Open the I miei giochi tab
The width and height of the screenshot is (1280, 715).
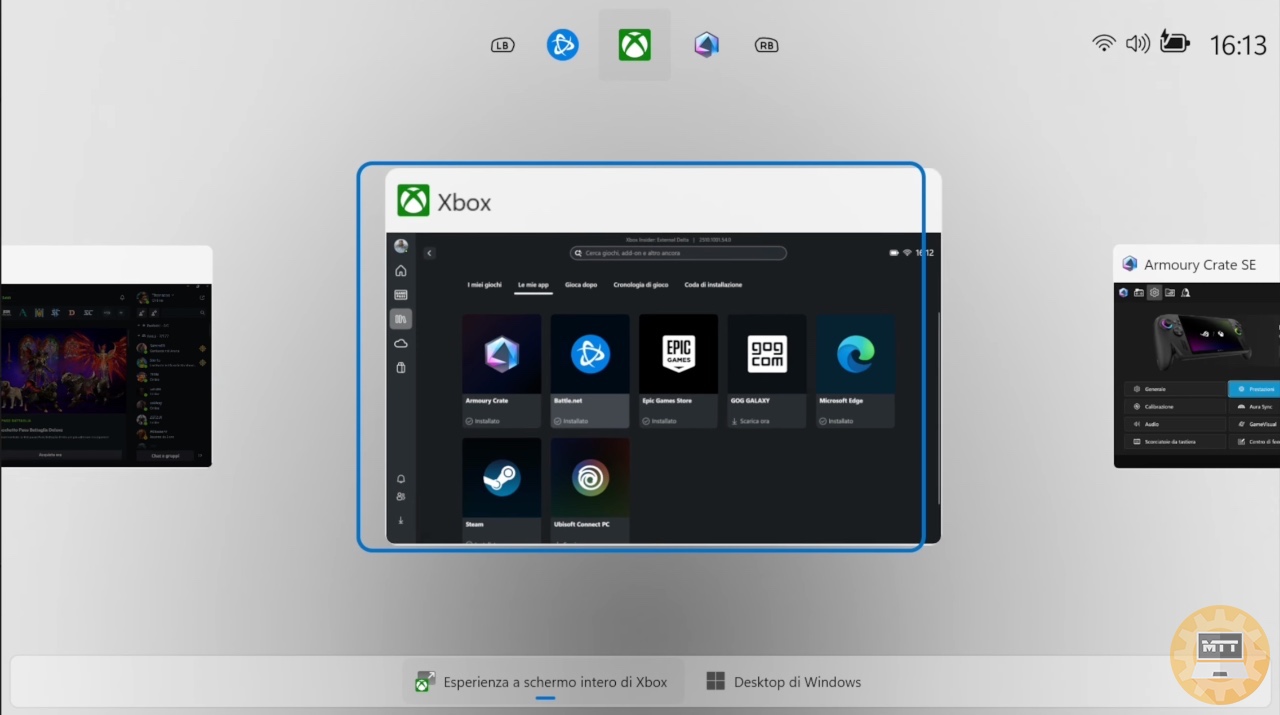485,285
